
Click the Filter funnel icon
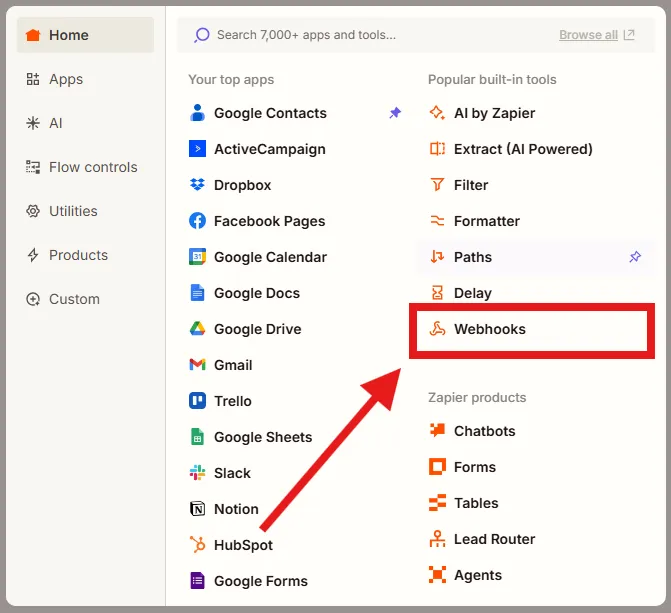(x=437, y=184)
